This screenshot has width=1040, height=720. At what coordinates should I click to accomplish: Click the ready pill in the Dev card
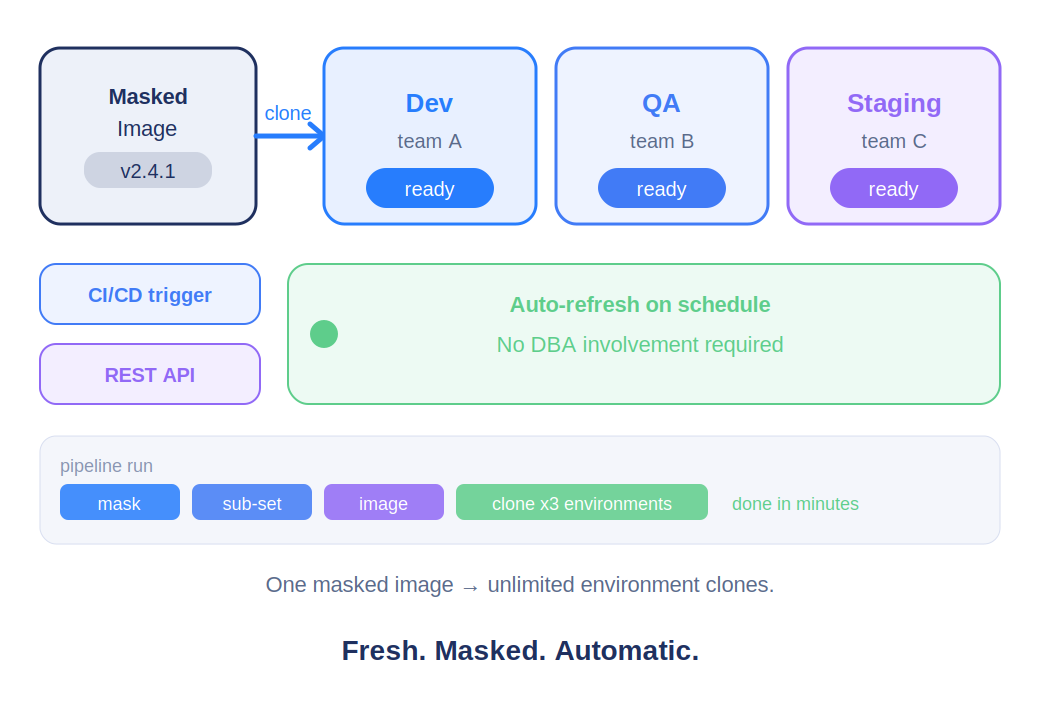[x=430, y=188]
